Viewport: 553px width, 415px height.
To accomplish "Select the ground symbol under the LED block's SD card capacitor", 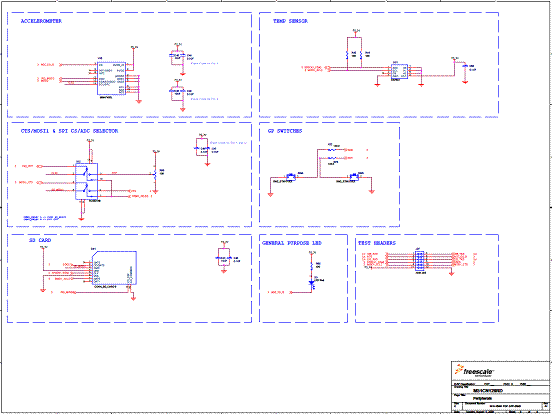I will (224, 271).
